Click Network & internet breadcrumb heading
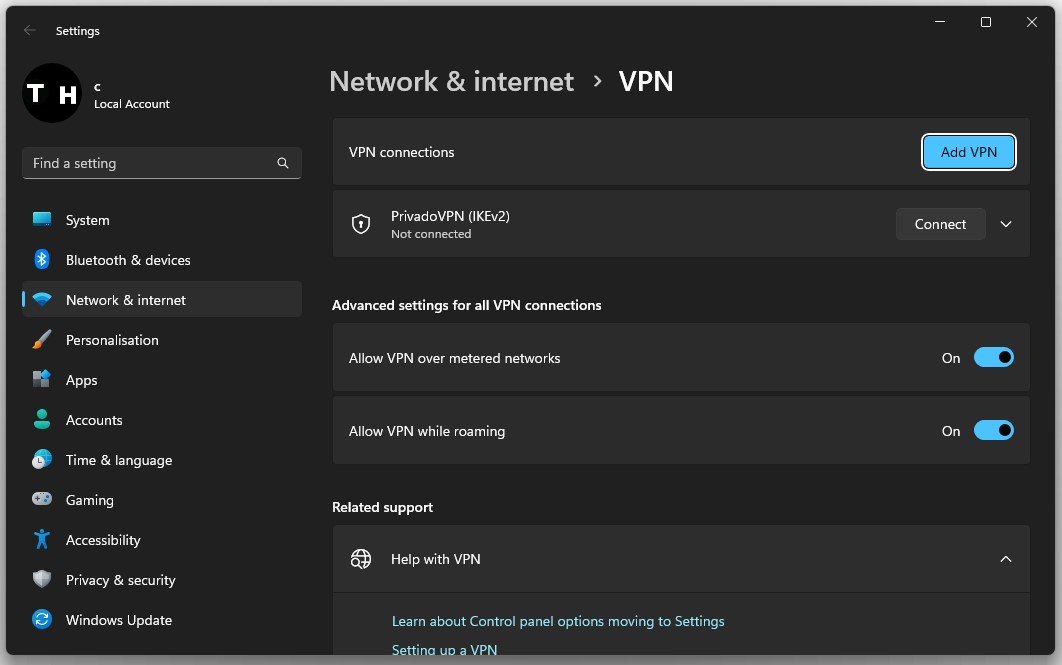Screen dimensions: 1062x665 [x=452, y=82]
